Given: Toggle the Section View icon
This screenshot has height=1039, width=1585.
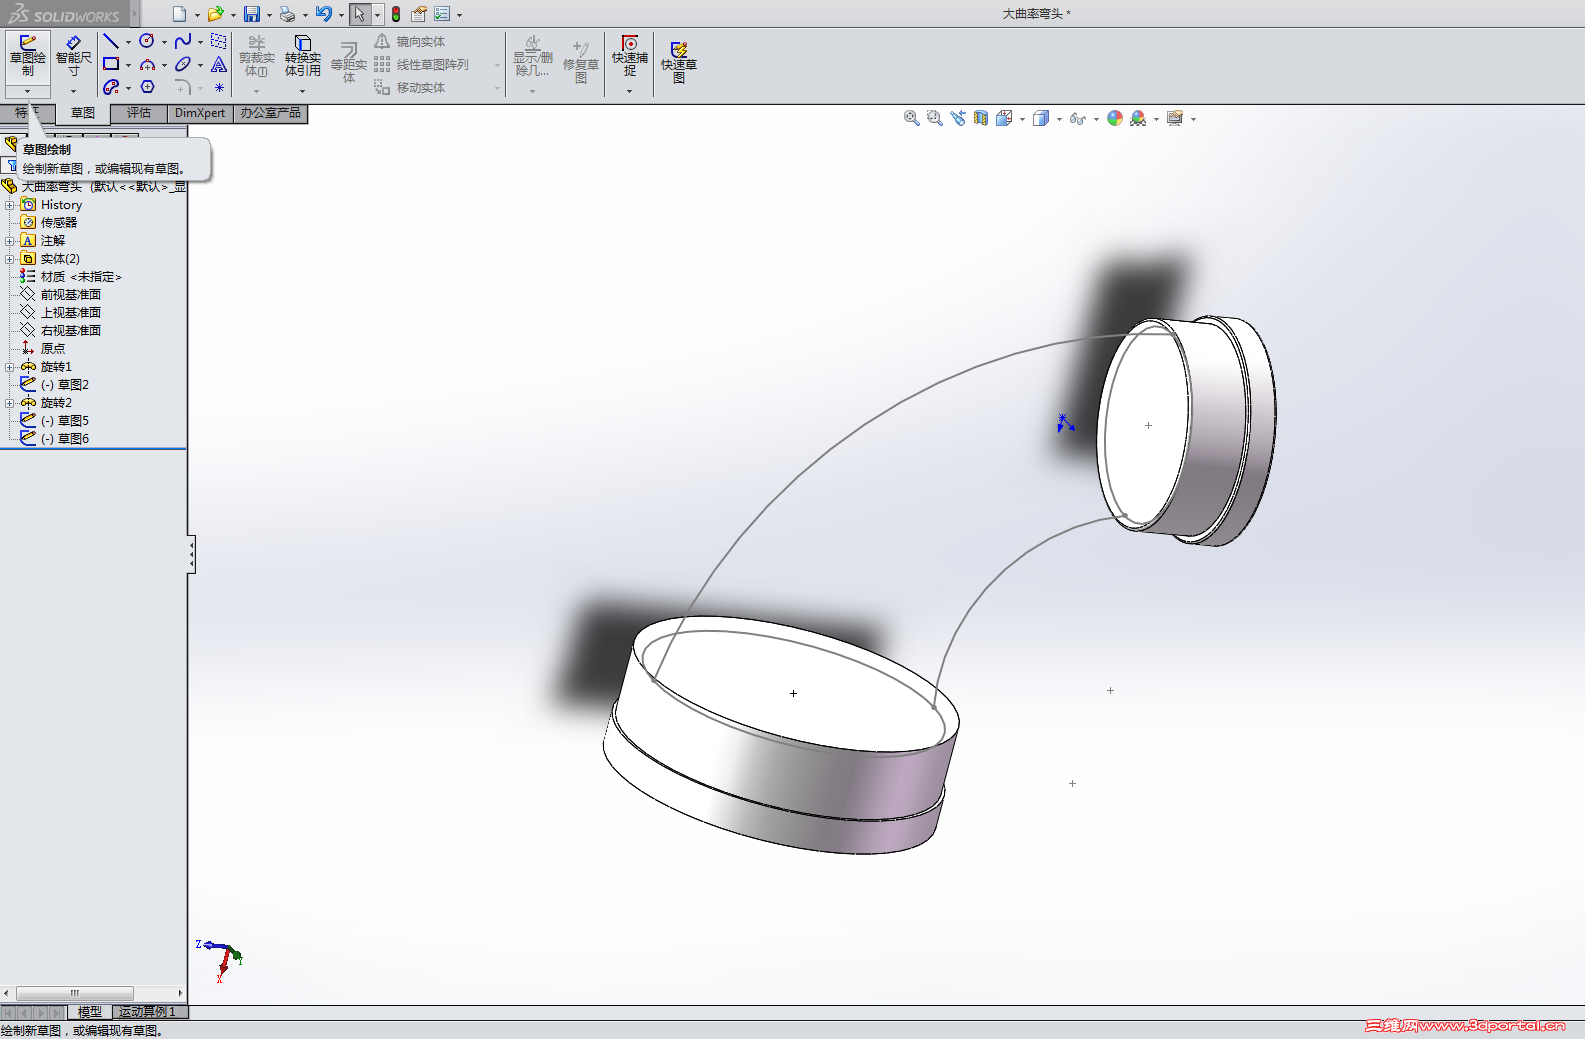Looking at the screenshot, I should pos(981,118).
